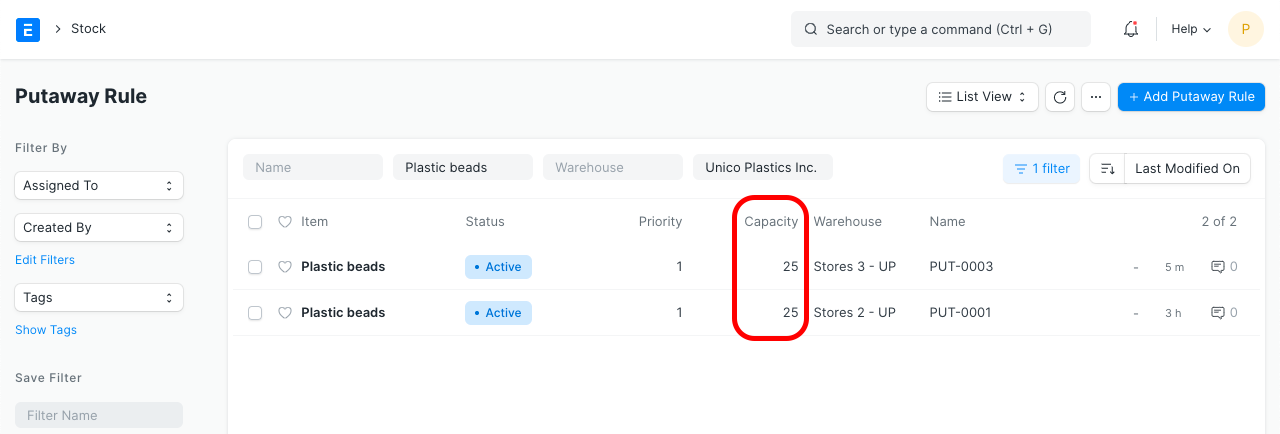1280x434 pixels.
Task: Open the List View switcher
Action: tap(982, 97)
